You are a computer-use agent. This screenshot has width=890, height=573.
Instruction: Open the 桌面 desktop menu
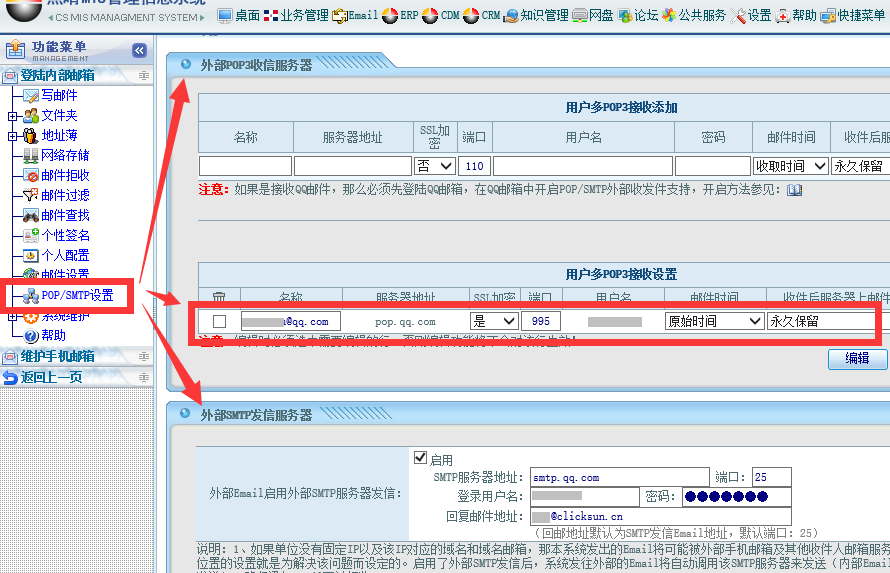tap(239, 15)
